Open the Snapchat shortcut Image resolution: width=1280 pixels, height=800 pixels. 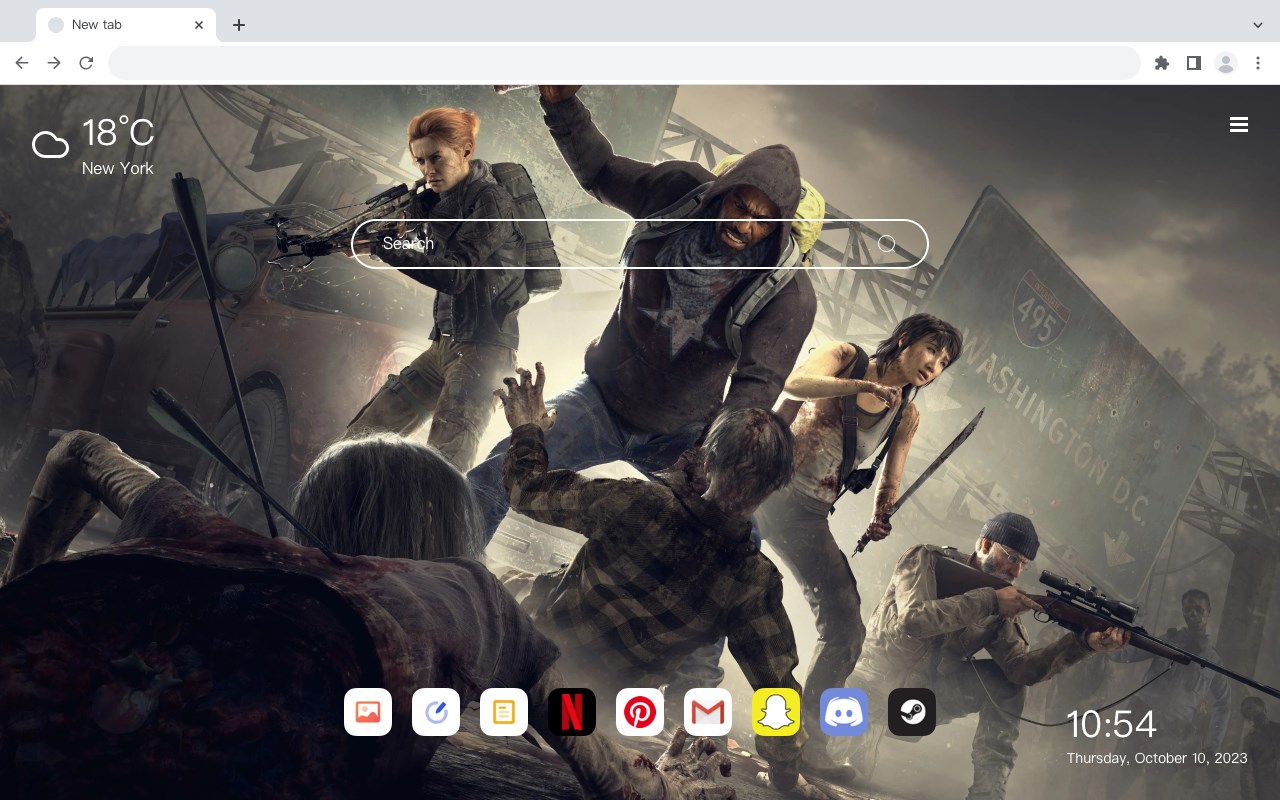tap(776, 712)
